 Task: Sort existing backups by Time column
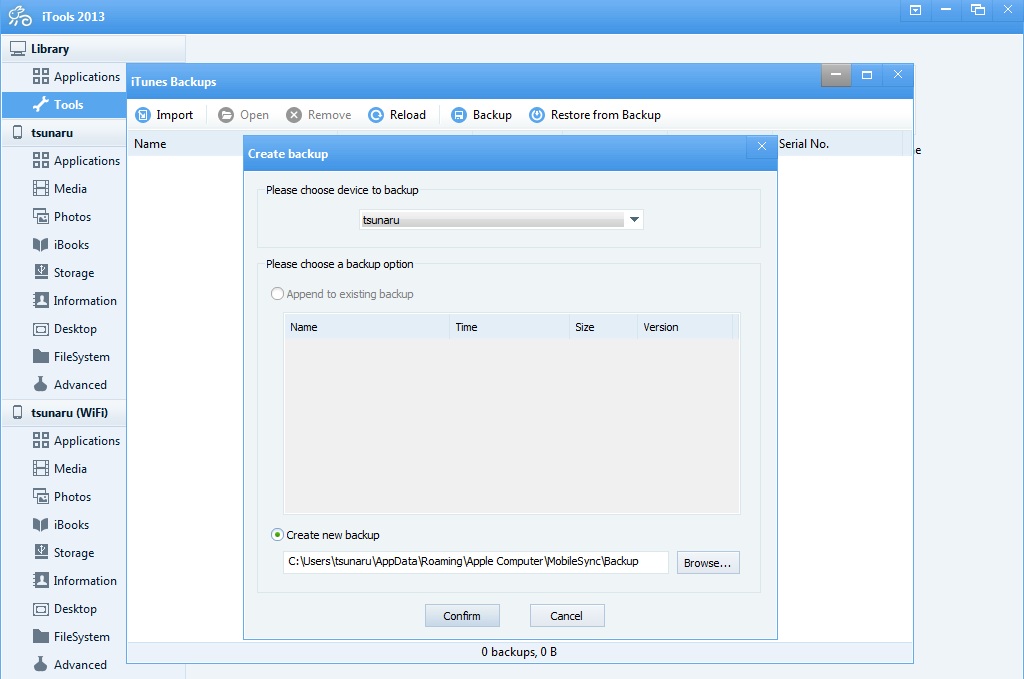pyautogui.click(x=509, y=327)
